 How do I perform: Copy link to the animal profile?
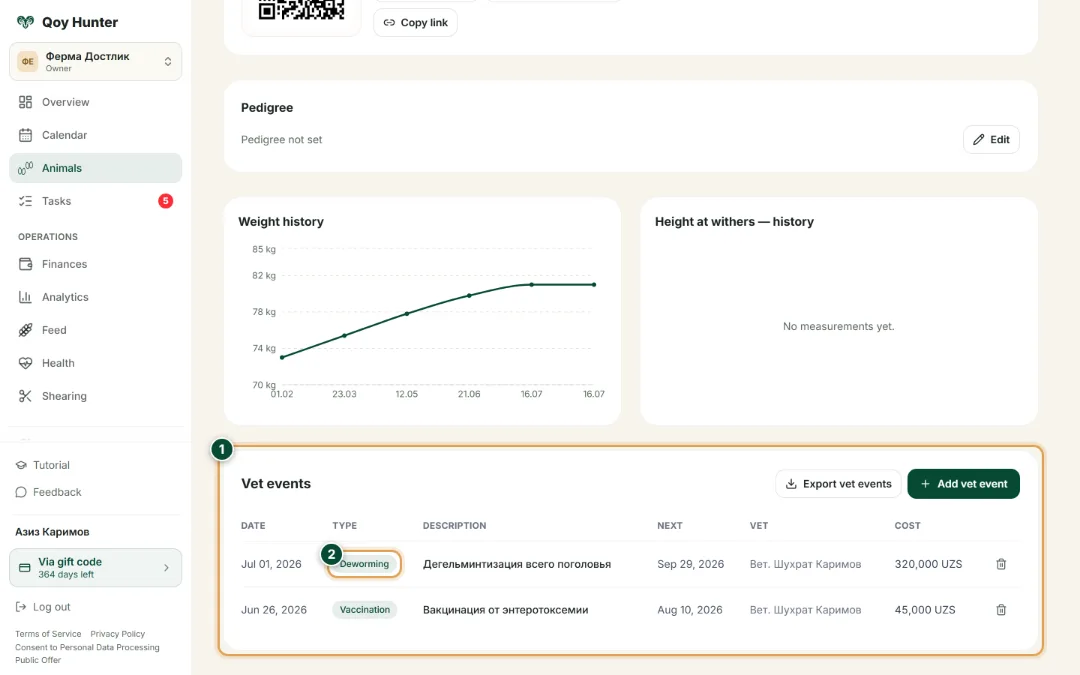click(x=415, y=23)
